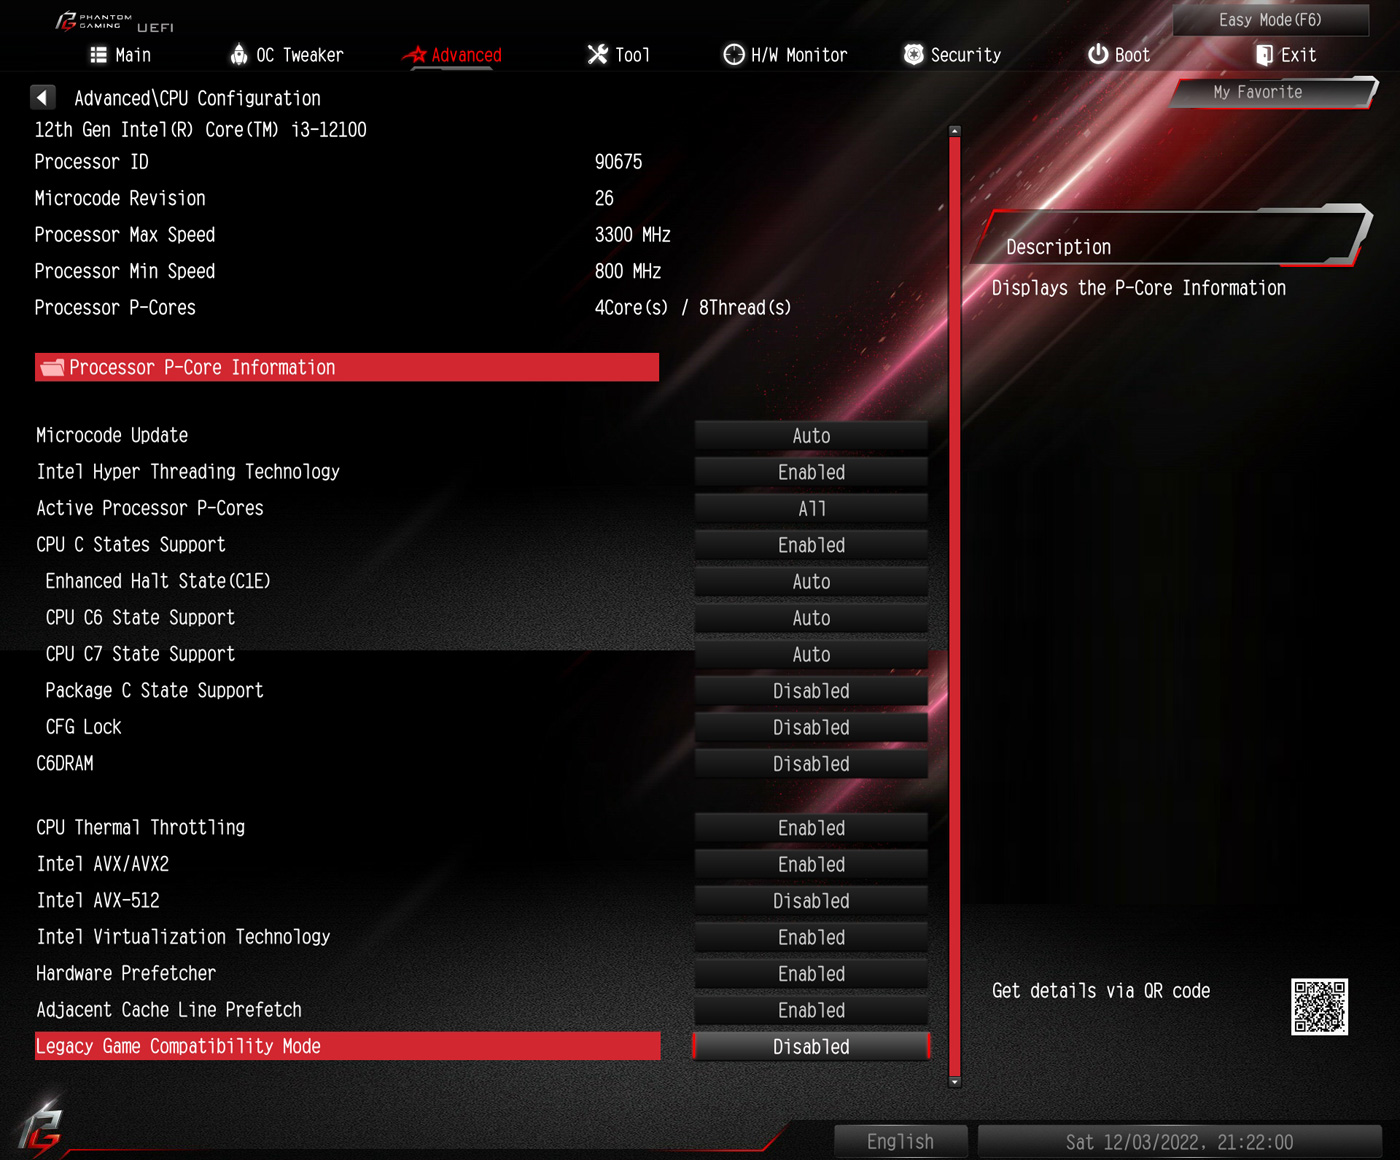
Task: Click the Tool wrench icon
Action: pyautogui.click(x=597, y=54)
